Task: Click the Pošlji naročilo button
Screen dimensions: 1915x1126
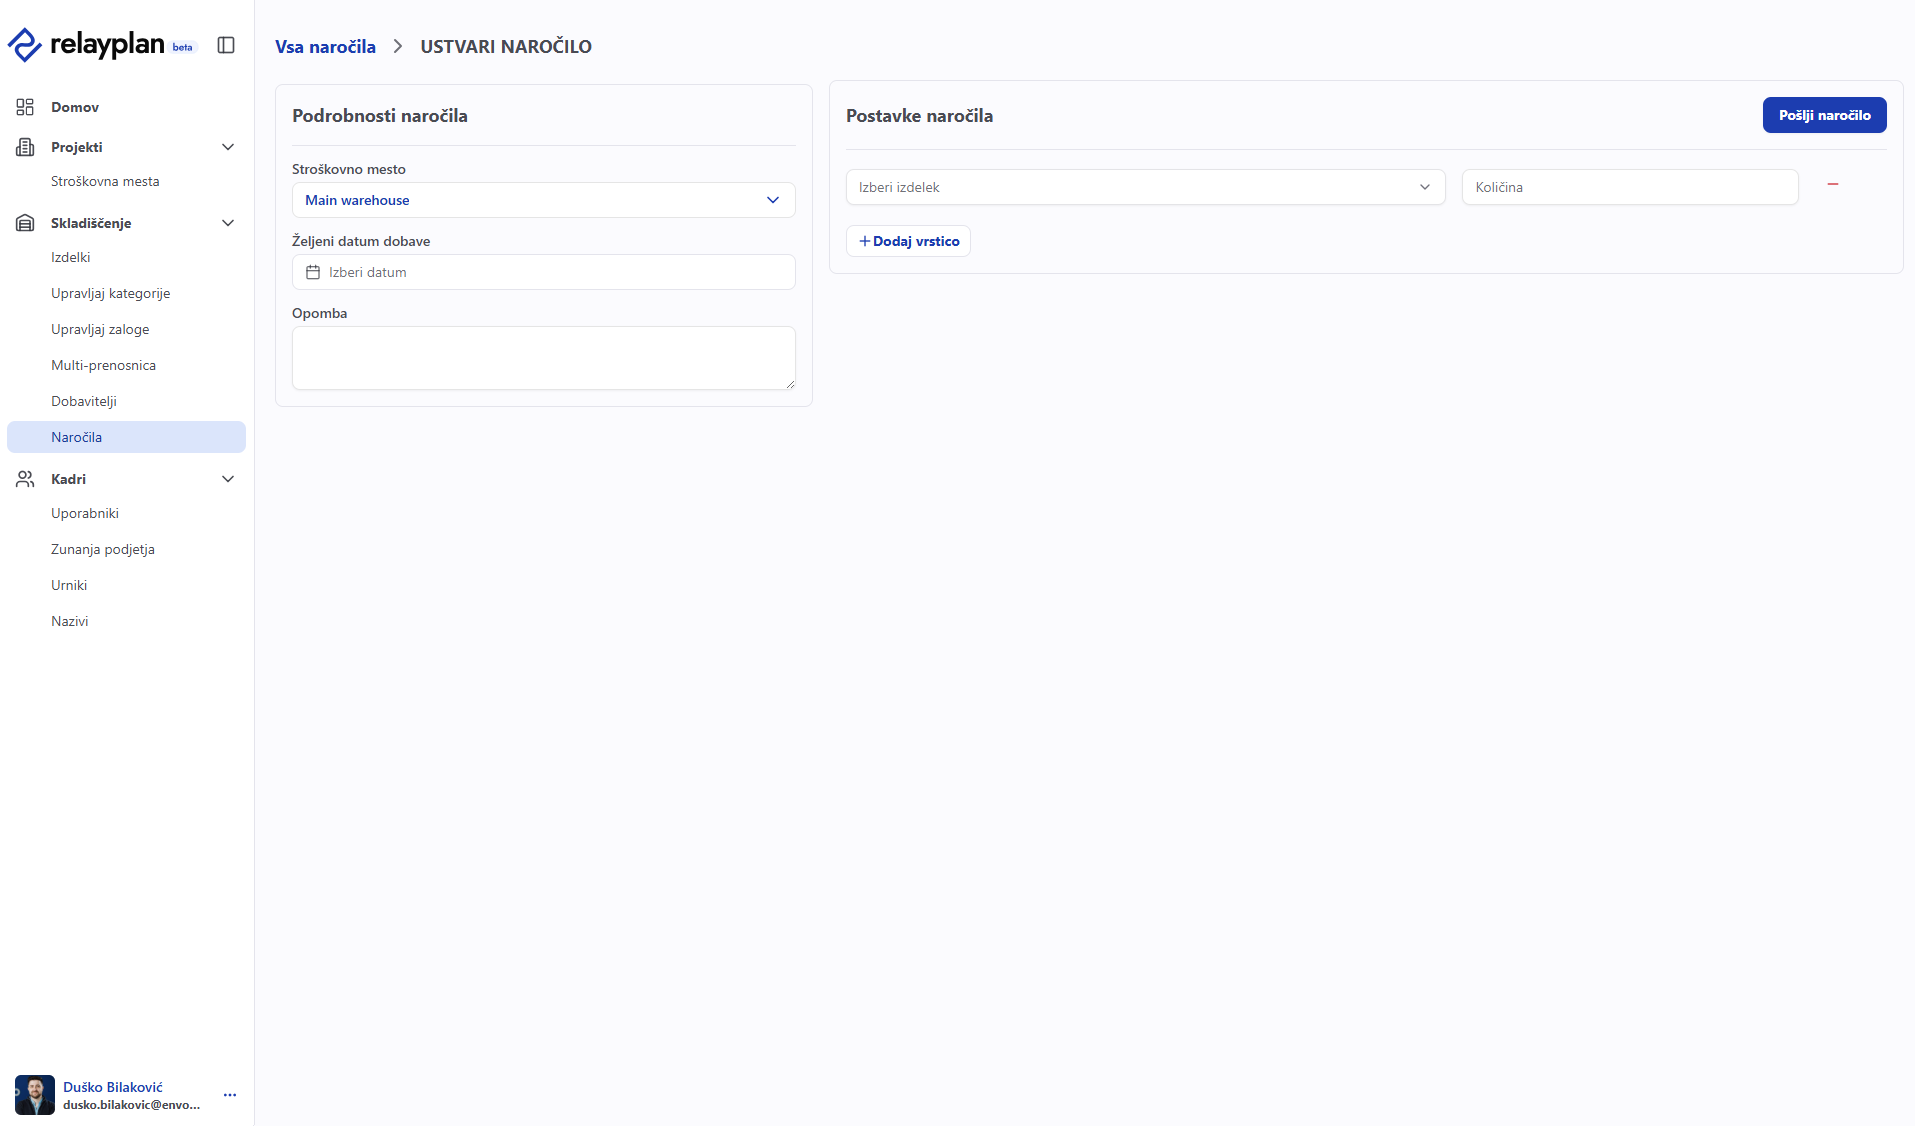Action: click(1824, 115)
